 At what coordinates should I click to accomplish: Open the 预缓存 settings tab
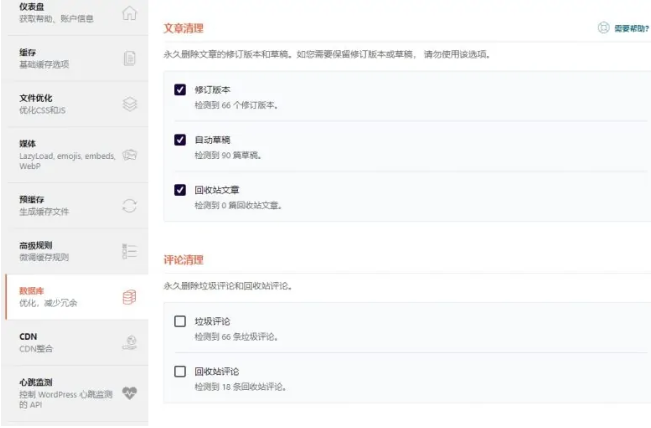77,205
